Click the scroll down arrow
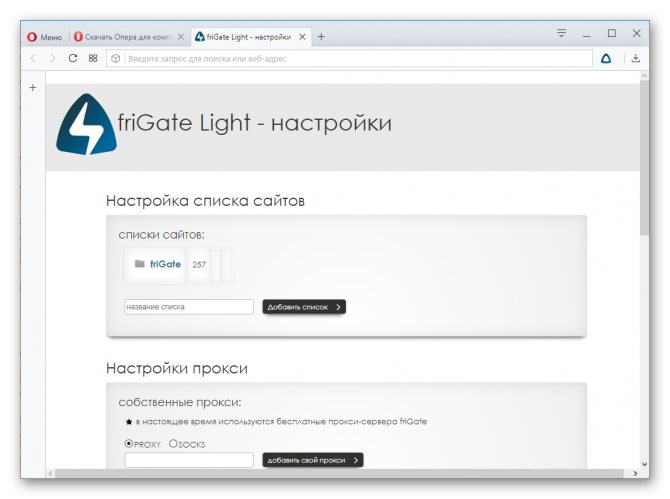This screenshot has height=499, width=670. coord(644,464)
